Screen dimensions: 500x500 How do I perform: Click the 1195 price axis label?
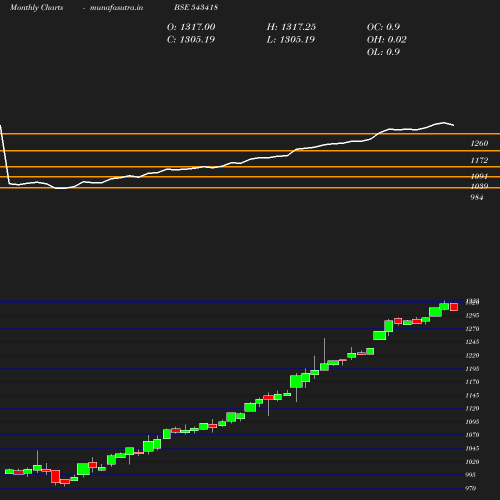point(472,369)
